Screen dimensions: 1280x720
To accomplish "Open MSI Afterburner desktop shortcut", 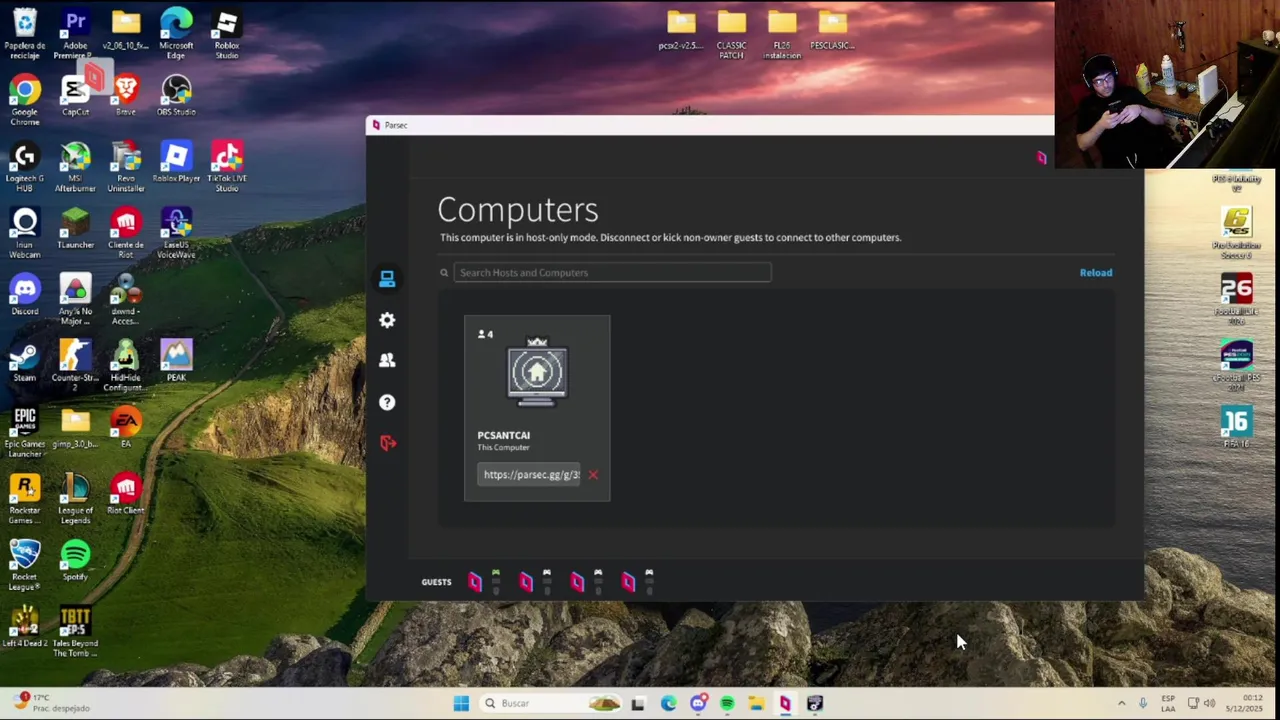I will [75, 167].
